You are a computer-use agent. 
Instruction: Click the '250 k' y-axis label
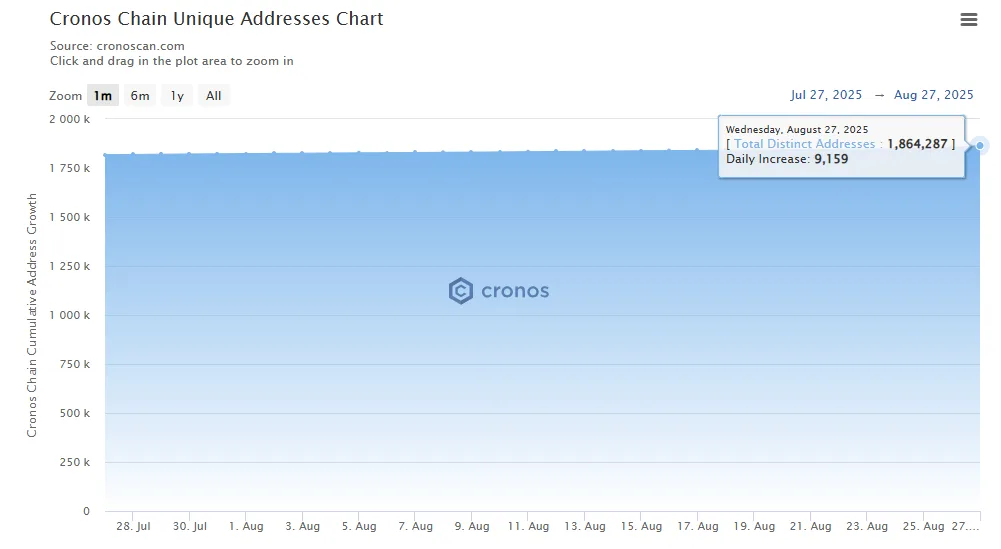point(75,462)
